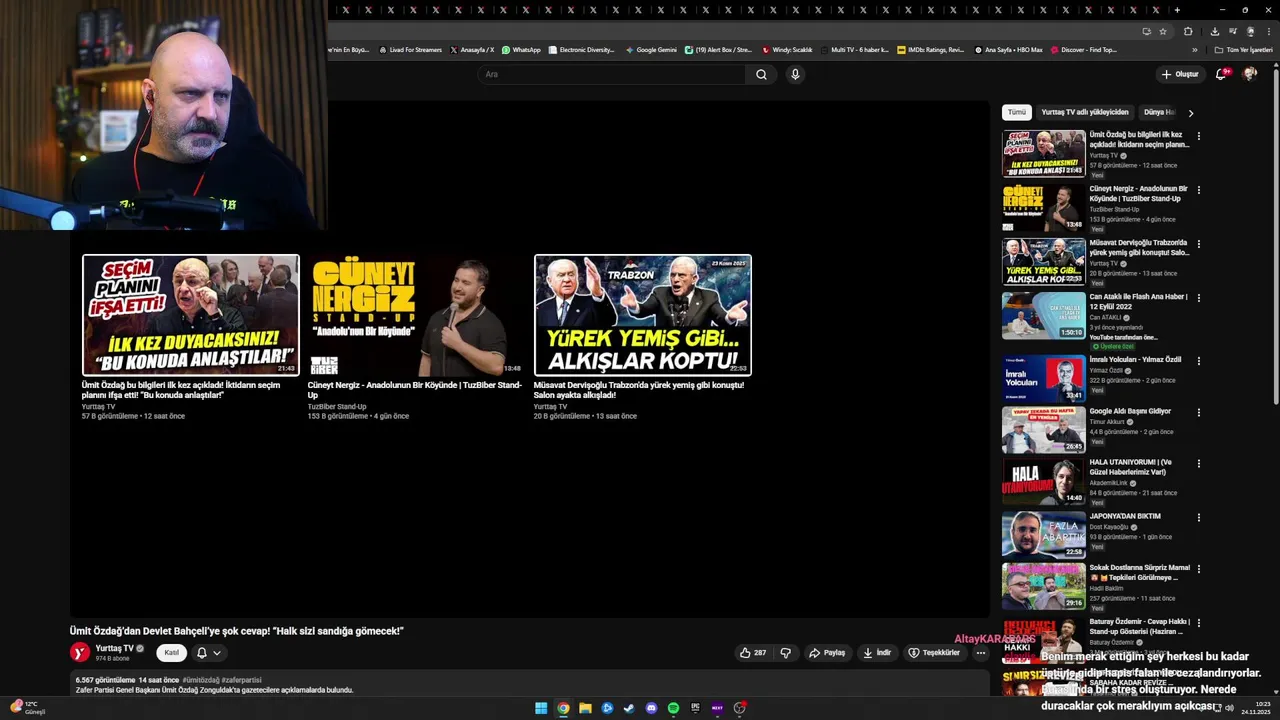The height and width of the screenshot is (720, 1280).
Task: Open weather widget showing 12°C Güneşli
Action: point(26,707)
